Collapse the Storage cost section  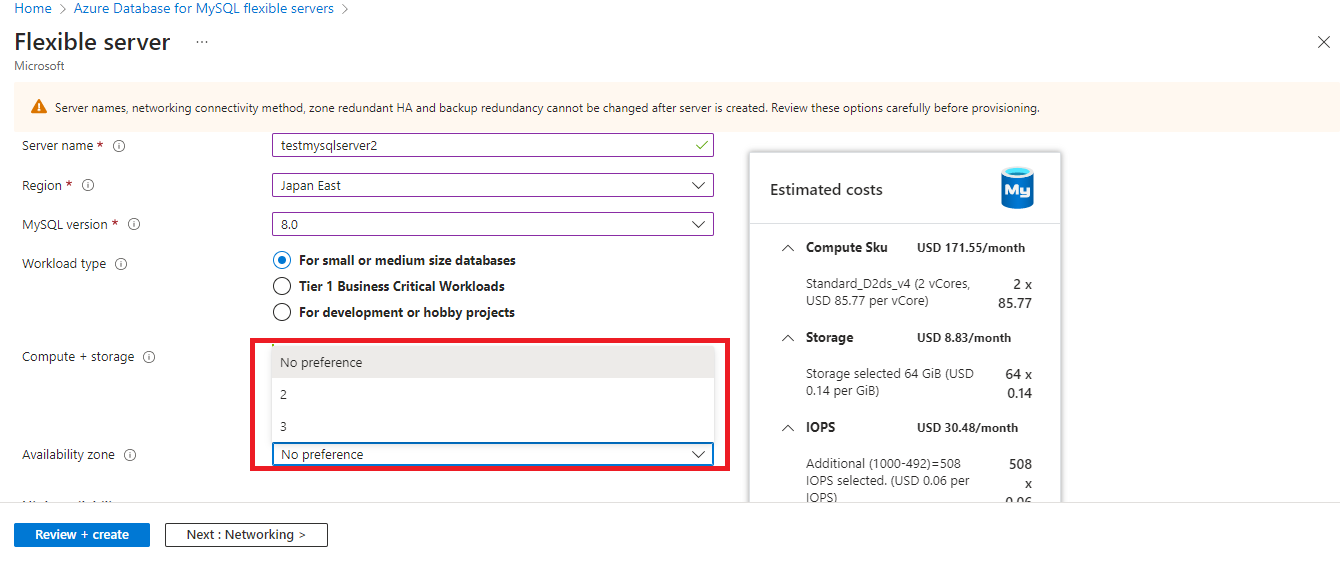click(787, 338)
